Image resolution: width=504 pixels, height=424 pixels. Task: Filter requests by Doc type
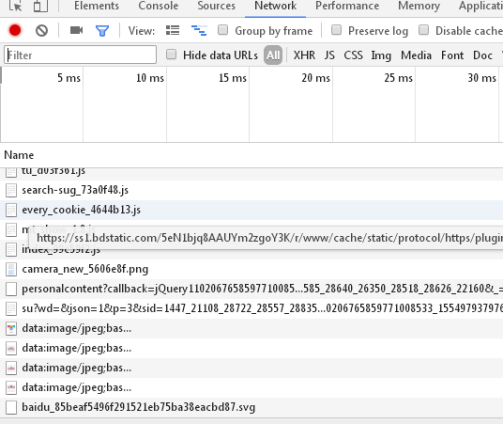click(x=483, y=55)
